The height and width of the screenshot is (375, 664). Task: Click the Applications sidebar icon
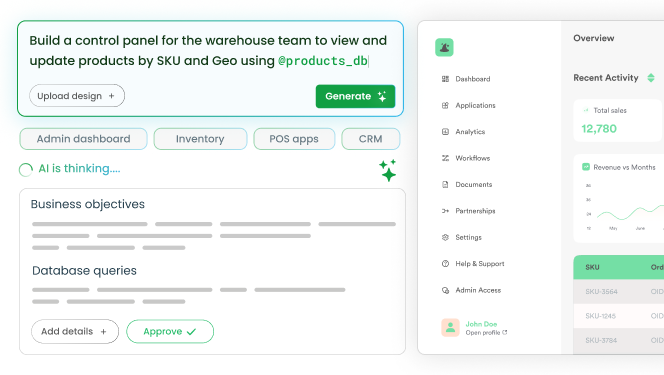click(x=445, y=105)
